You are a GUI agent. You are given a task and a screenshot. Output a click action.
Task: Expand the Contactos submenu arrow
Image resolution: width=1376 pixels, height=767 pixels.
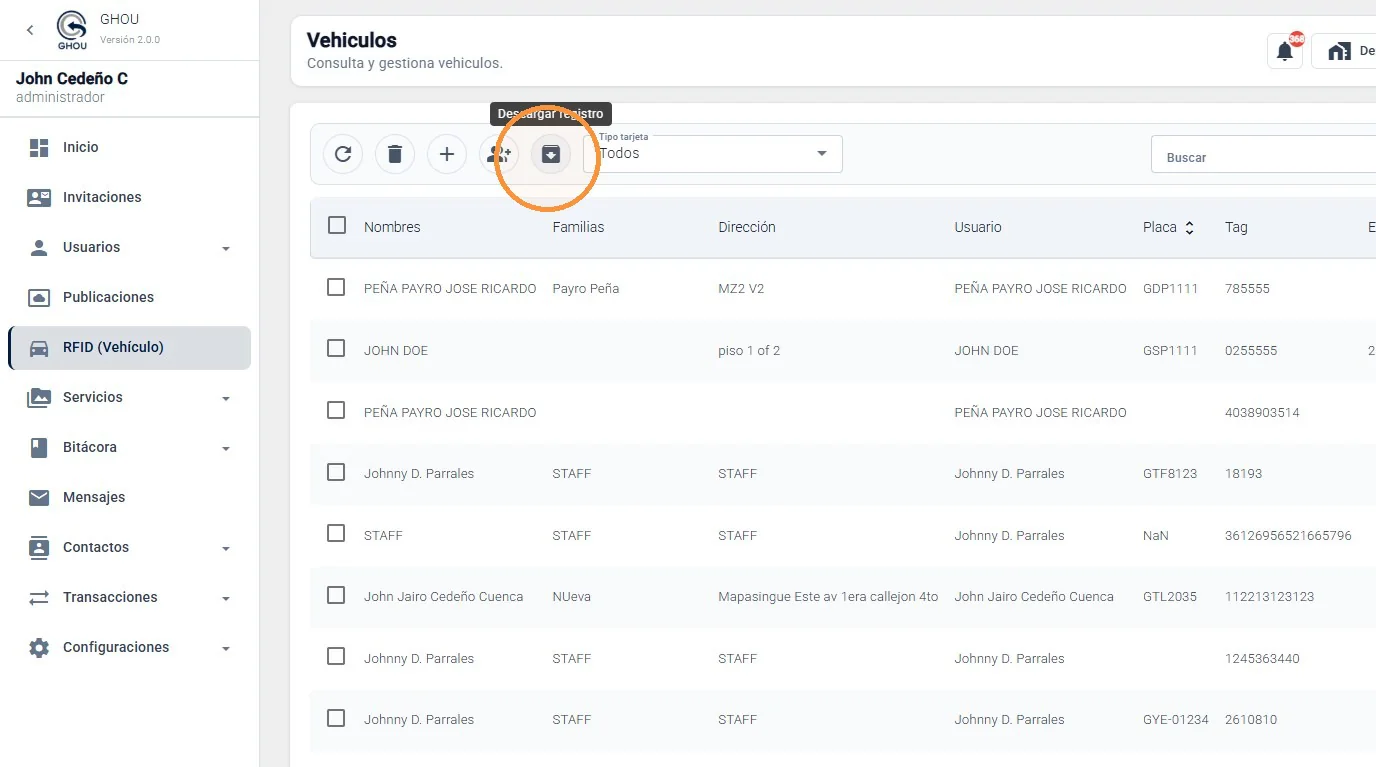click(226, 548)
